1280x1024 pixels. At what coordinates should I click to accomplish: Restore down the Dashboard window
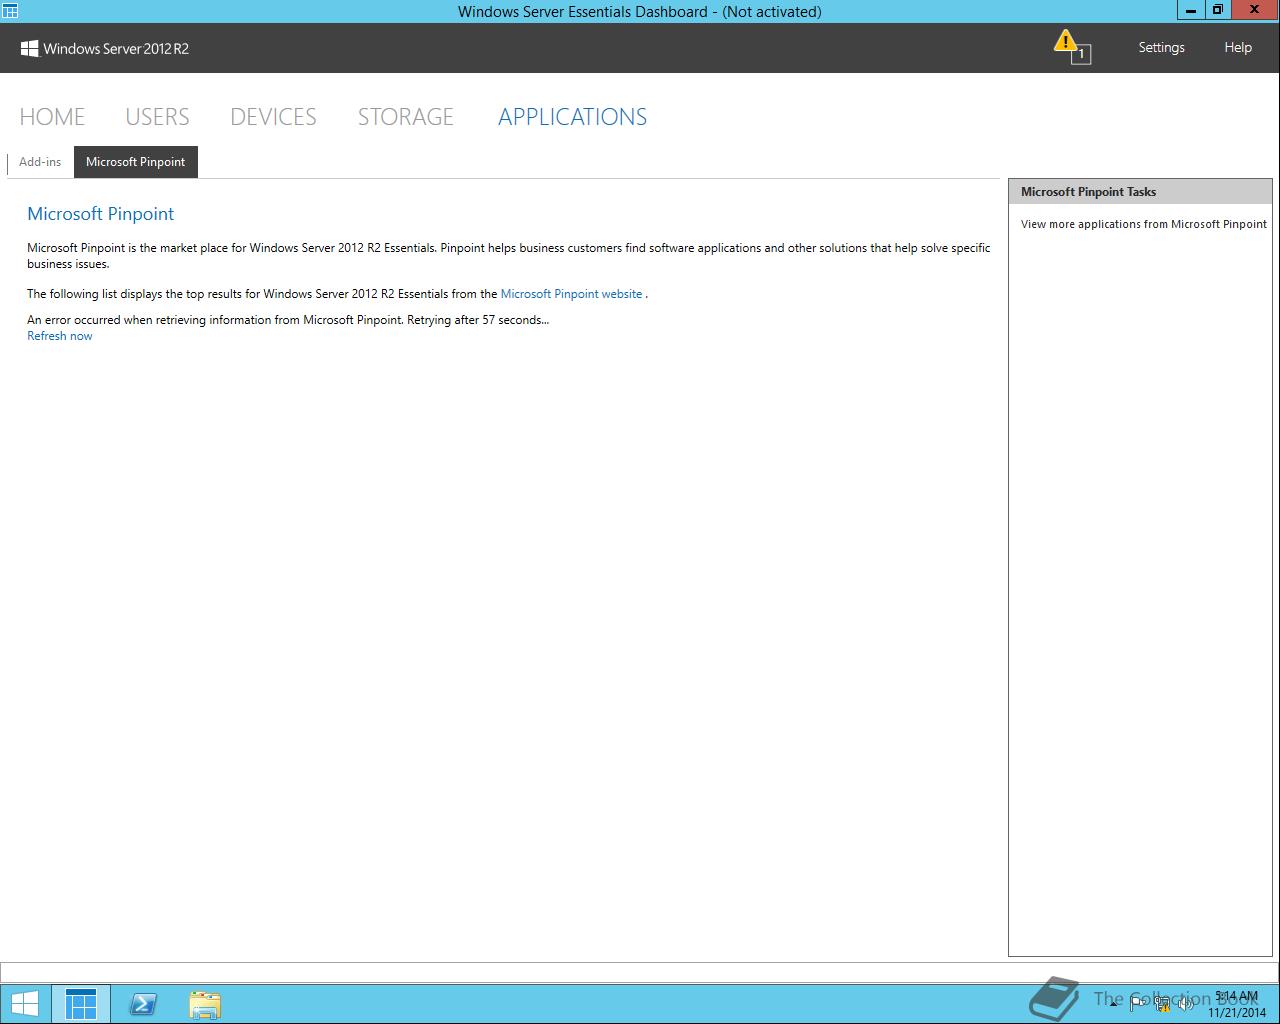[x=1217, y=10]
